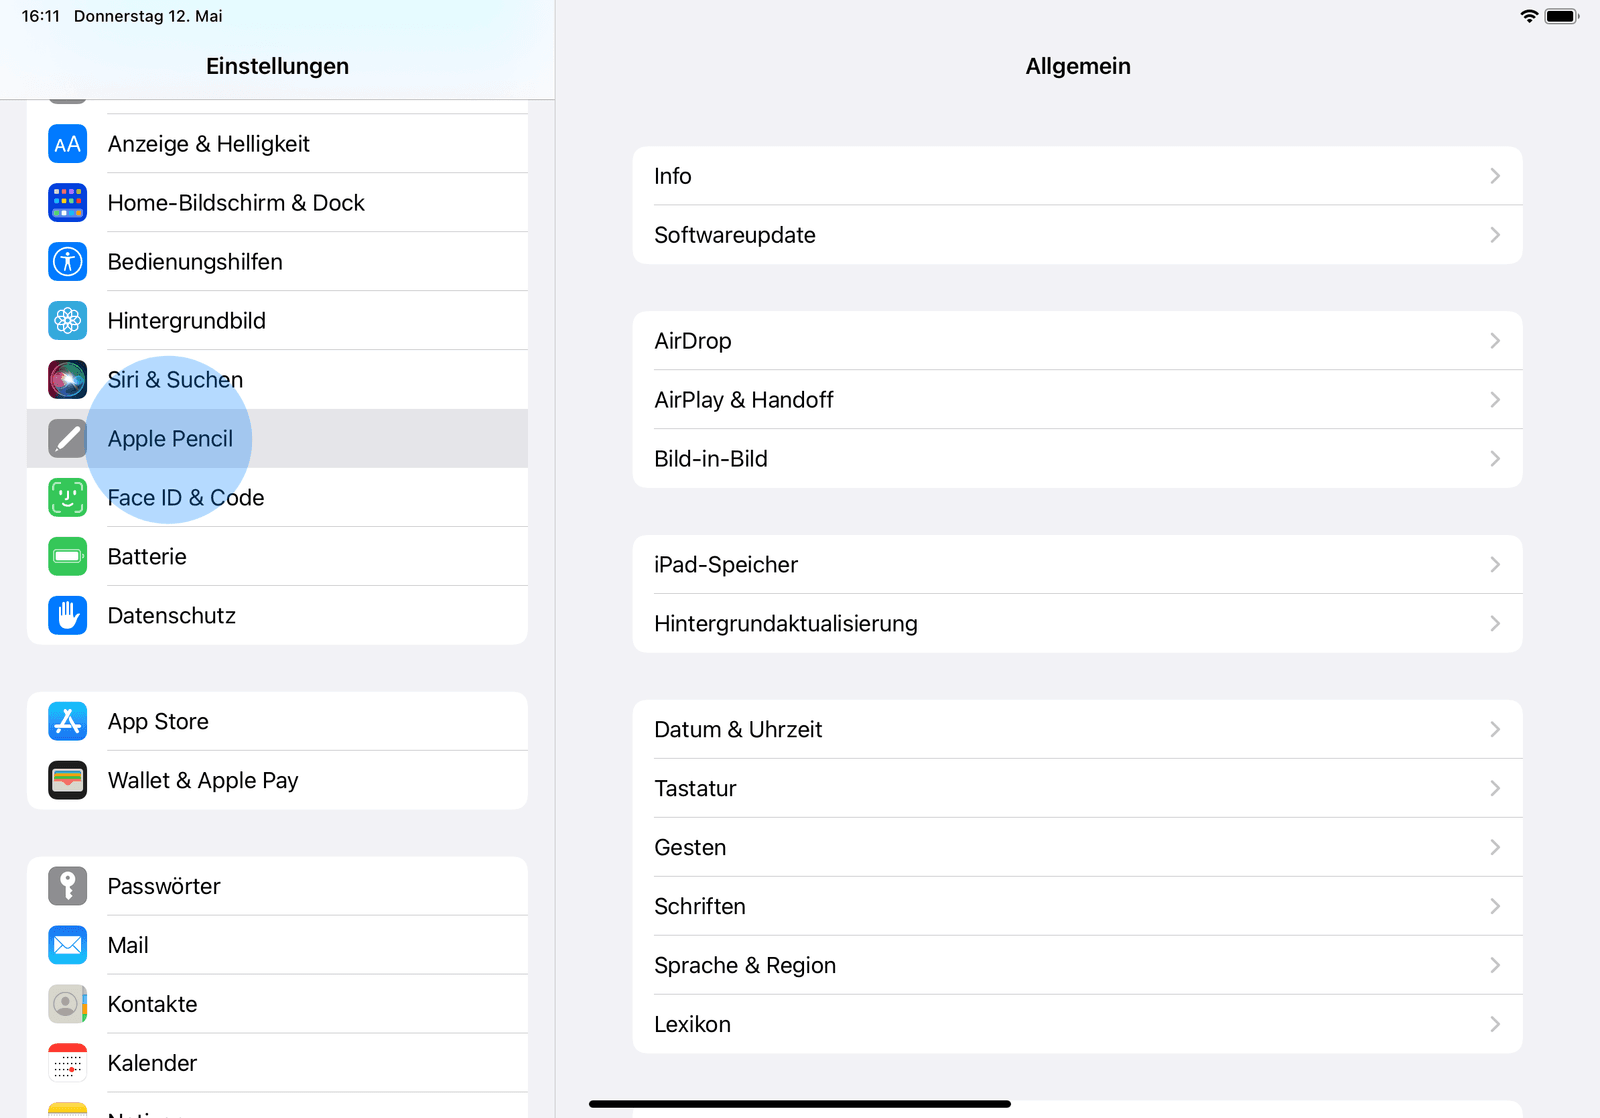
Task: Expand the AirDrop row chevron
Action: 1495,341
